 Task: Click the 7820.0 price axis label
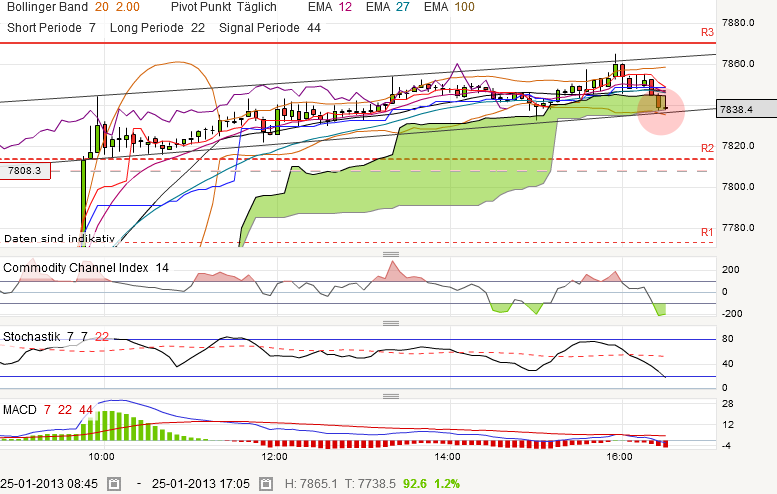click(x=738, y=146)
